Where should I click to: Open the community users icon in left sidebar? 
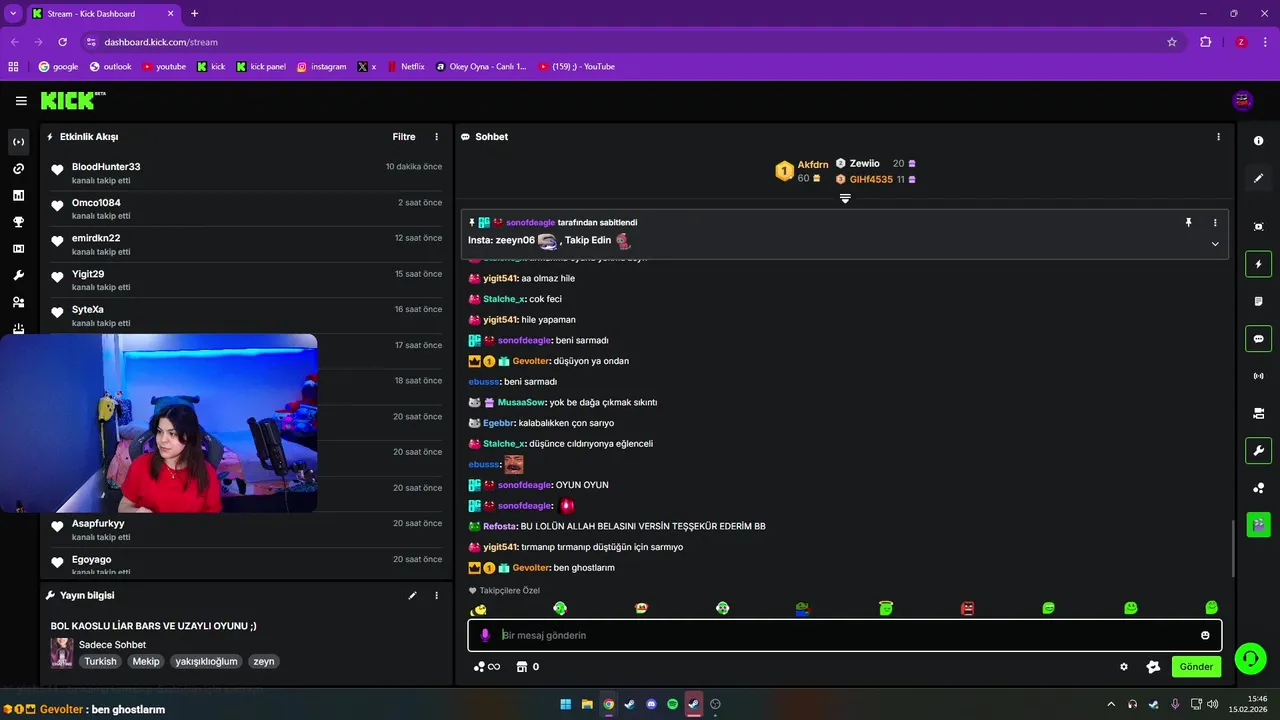18,302
